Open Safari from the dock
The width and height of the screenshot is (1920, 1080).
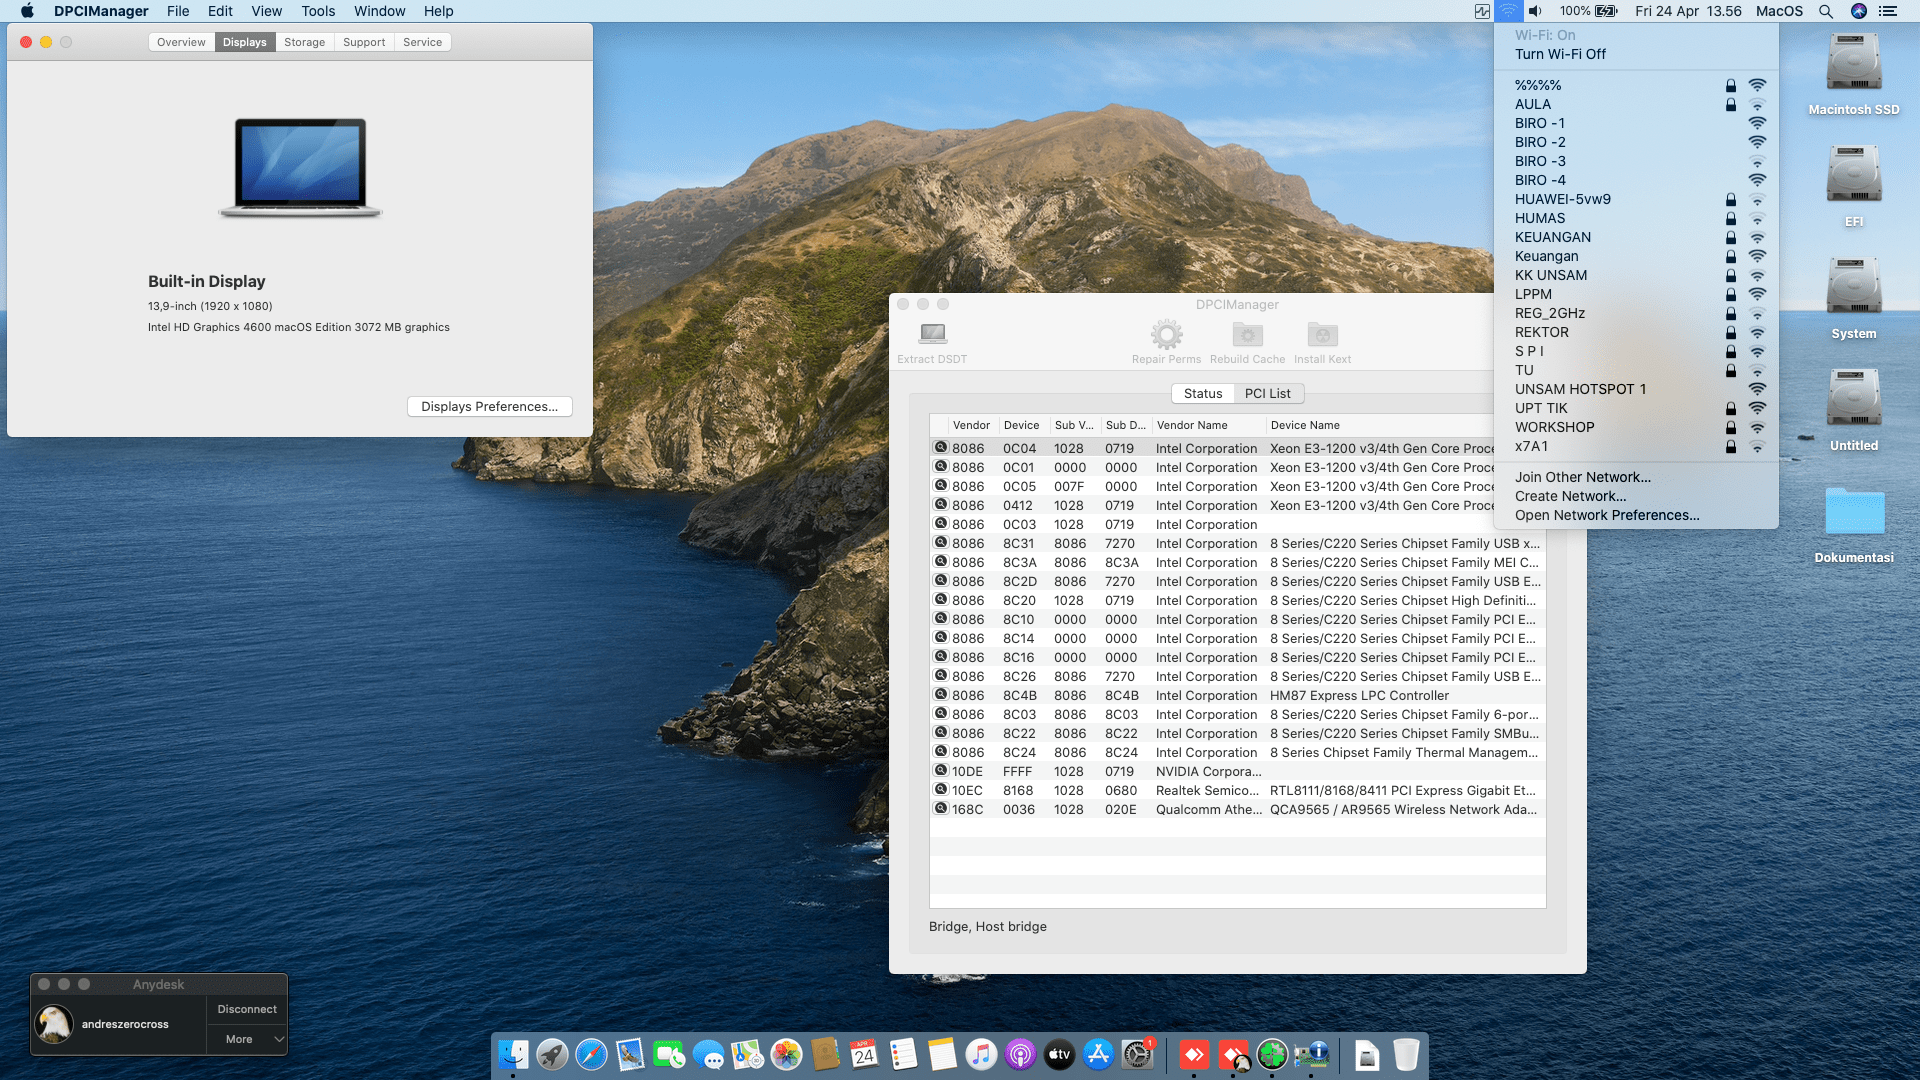(591, 1055)
